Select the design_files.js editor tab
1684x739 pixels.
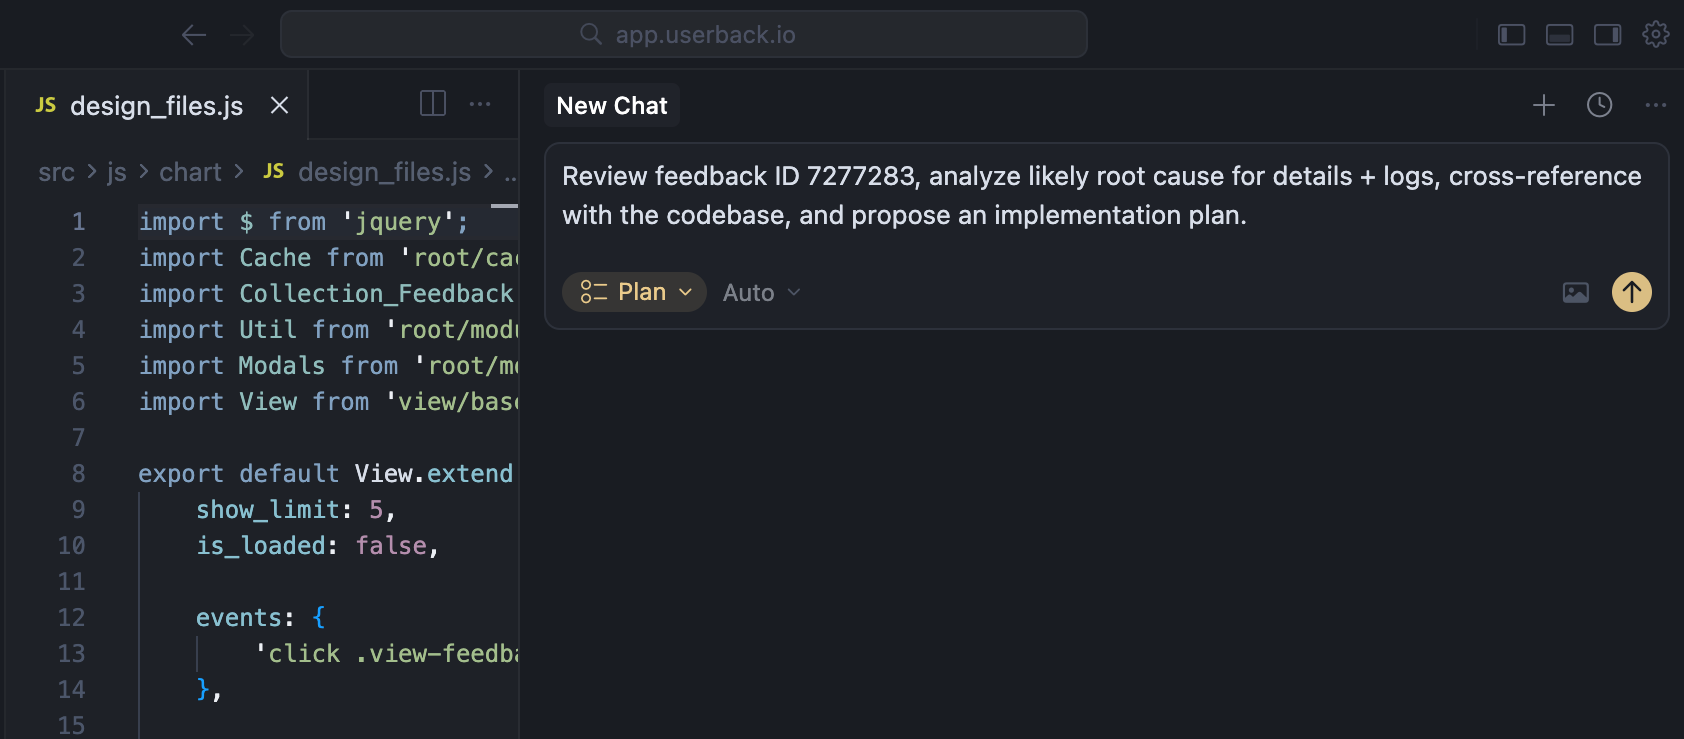tap(155, 104)
